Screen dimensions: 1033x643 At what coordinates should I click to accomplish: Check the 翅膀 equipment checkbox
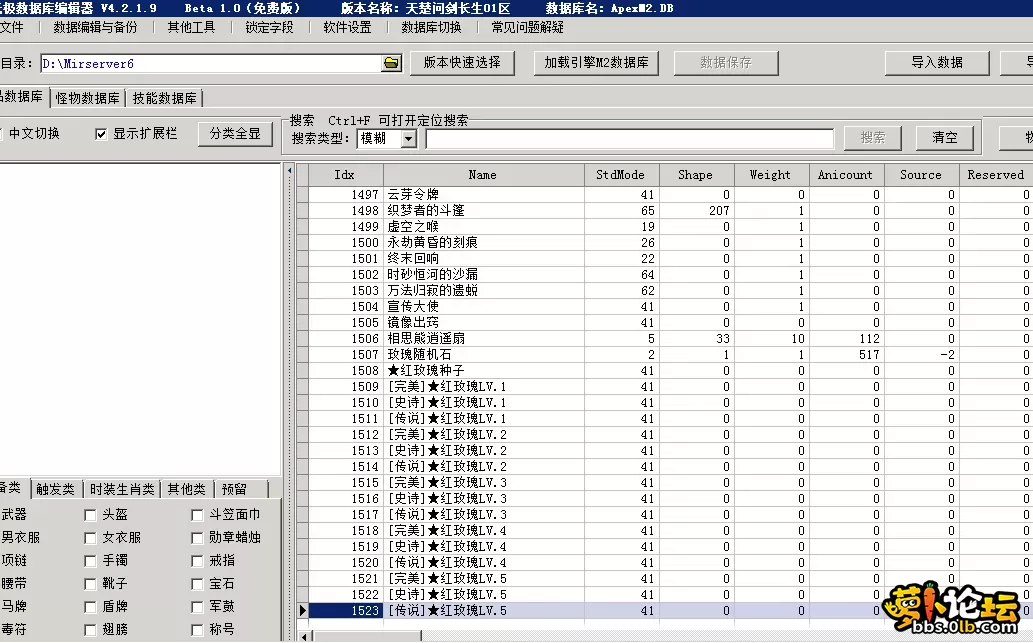click(x=90, y=628)
